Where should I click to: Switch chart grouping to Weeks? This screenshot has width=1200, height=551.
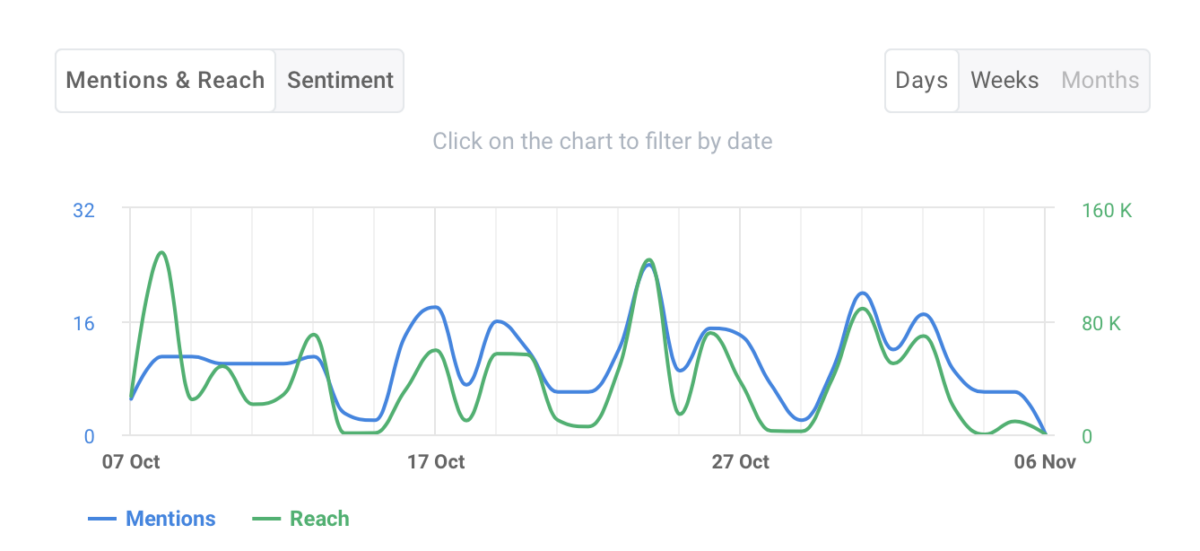tap(1004, 81)
